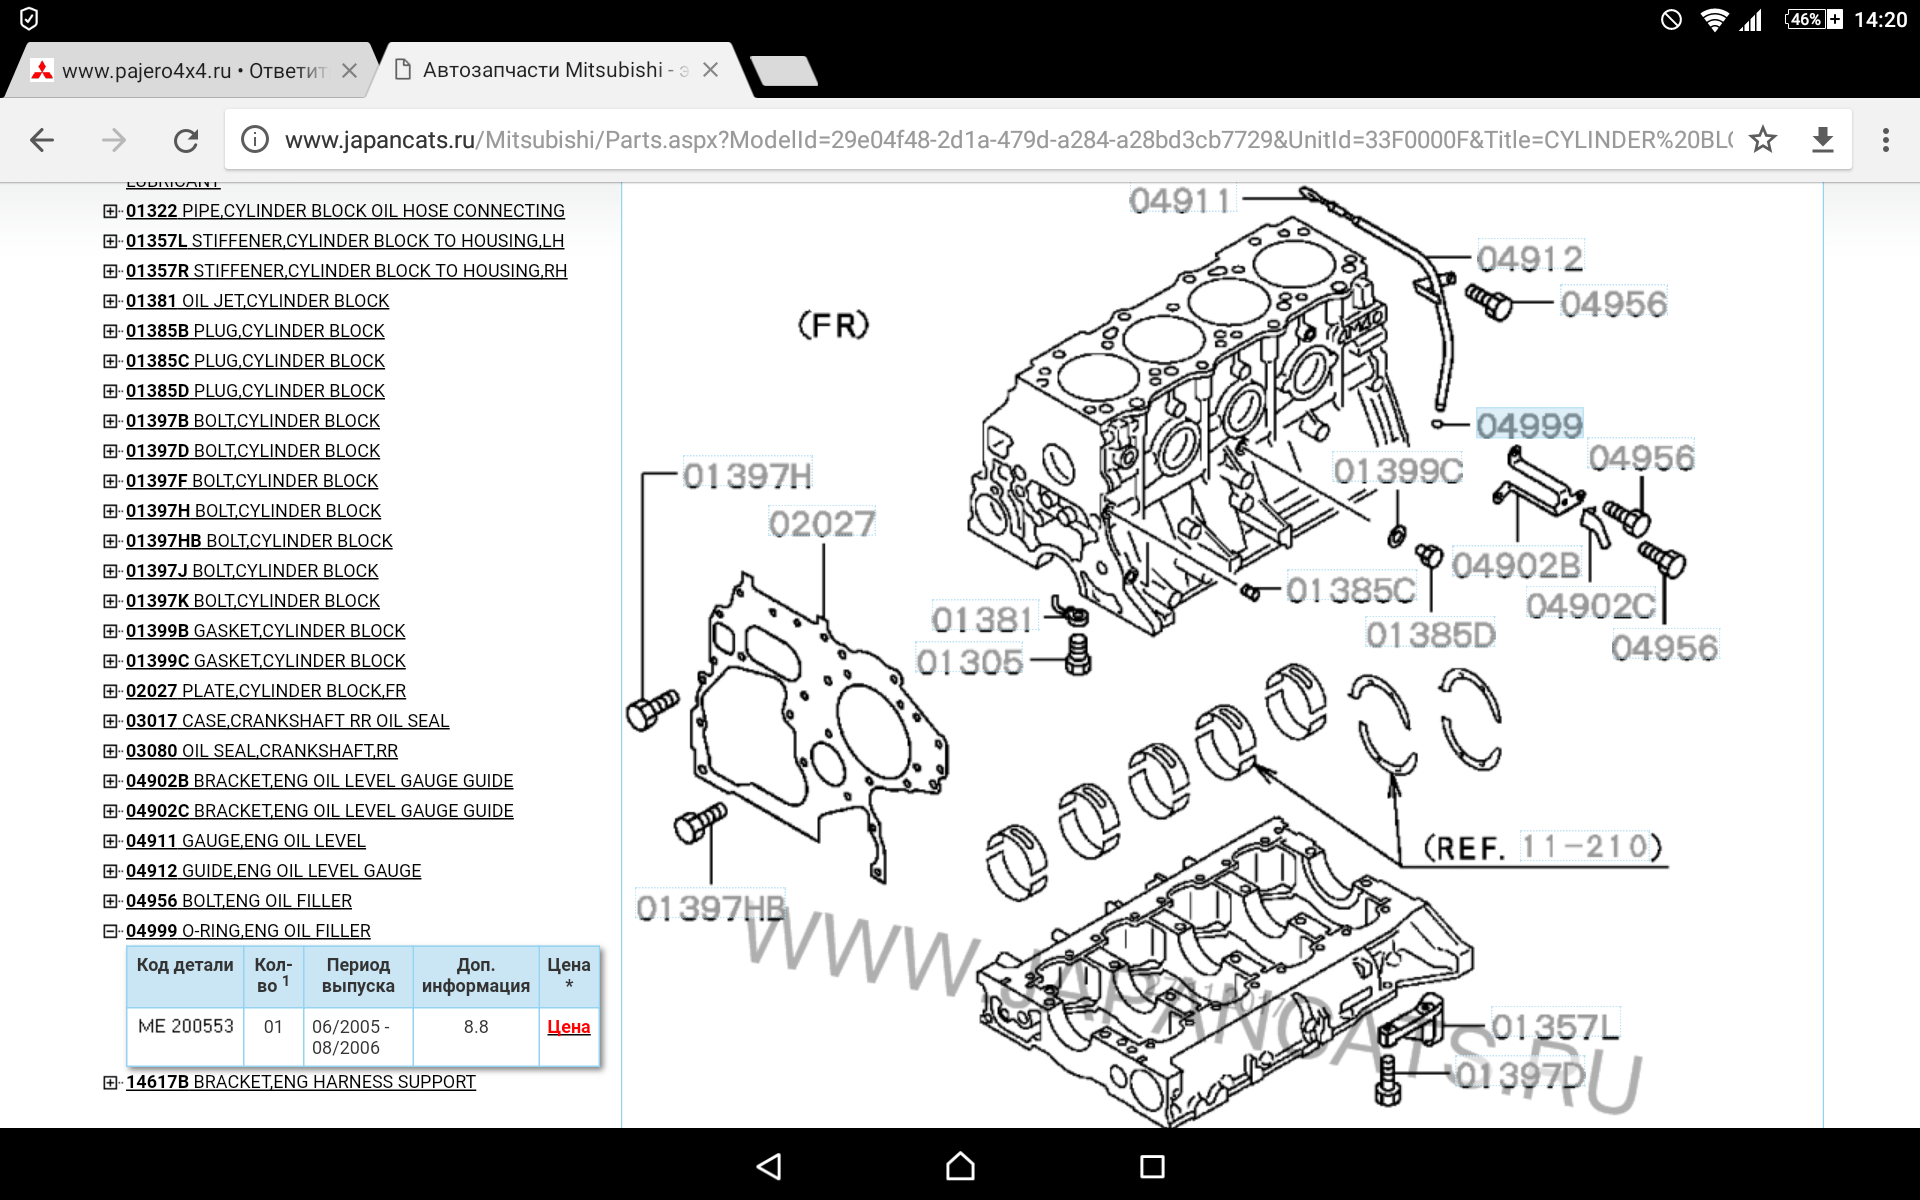Reload the page with refresh icon
The image size is (1920, 1200).
click(186, 140)
